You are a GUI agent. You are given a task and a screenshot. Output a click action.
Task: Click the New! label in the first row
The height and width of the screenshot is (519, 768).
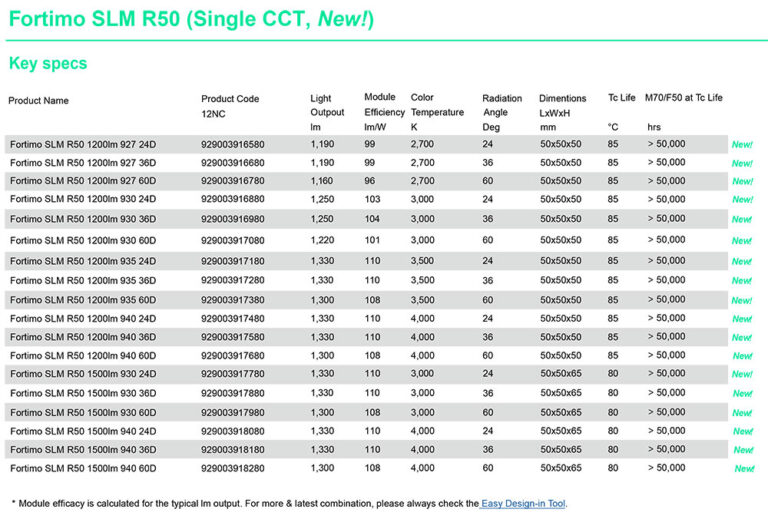[x=742, y=145]
